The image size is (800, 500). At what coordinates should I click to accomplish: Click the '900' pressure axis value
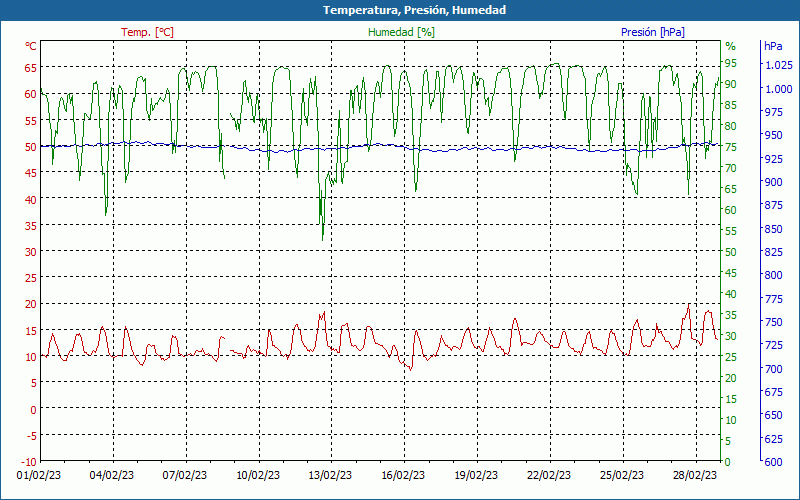click(773, 182)
